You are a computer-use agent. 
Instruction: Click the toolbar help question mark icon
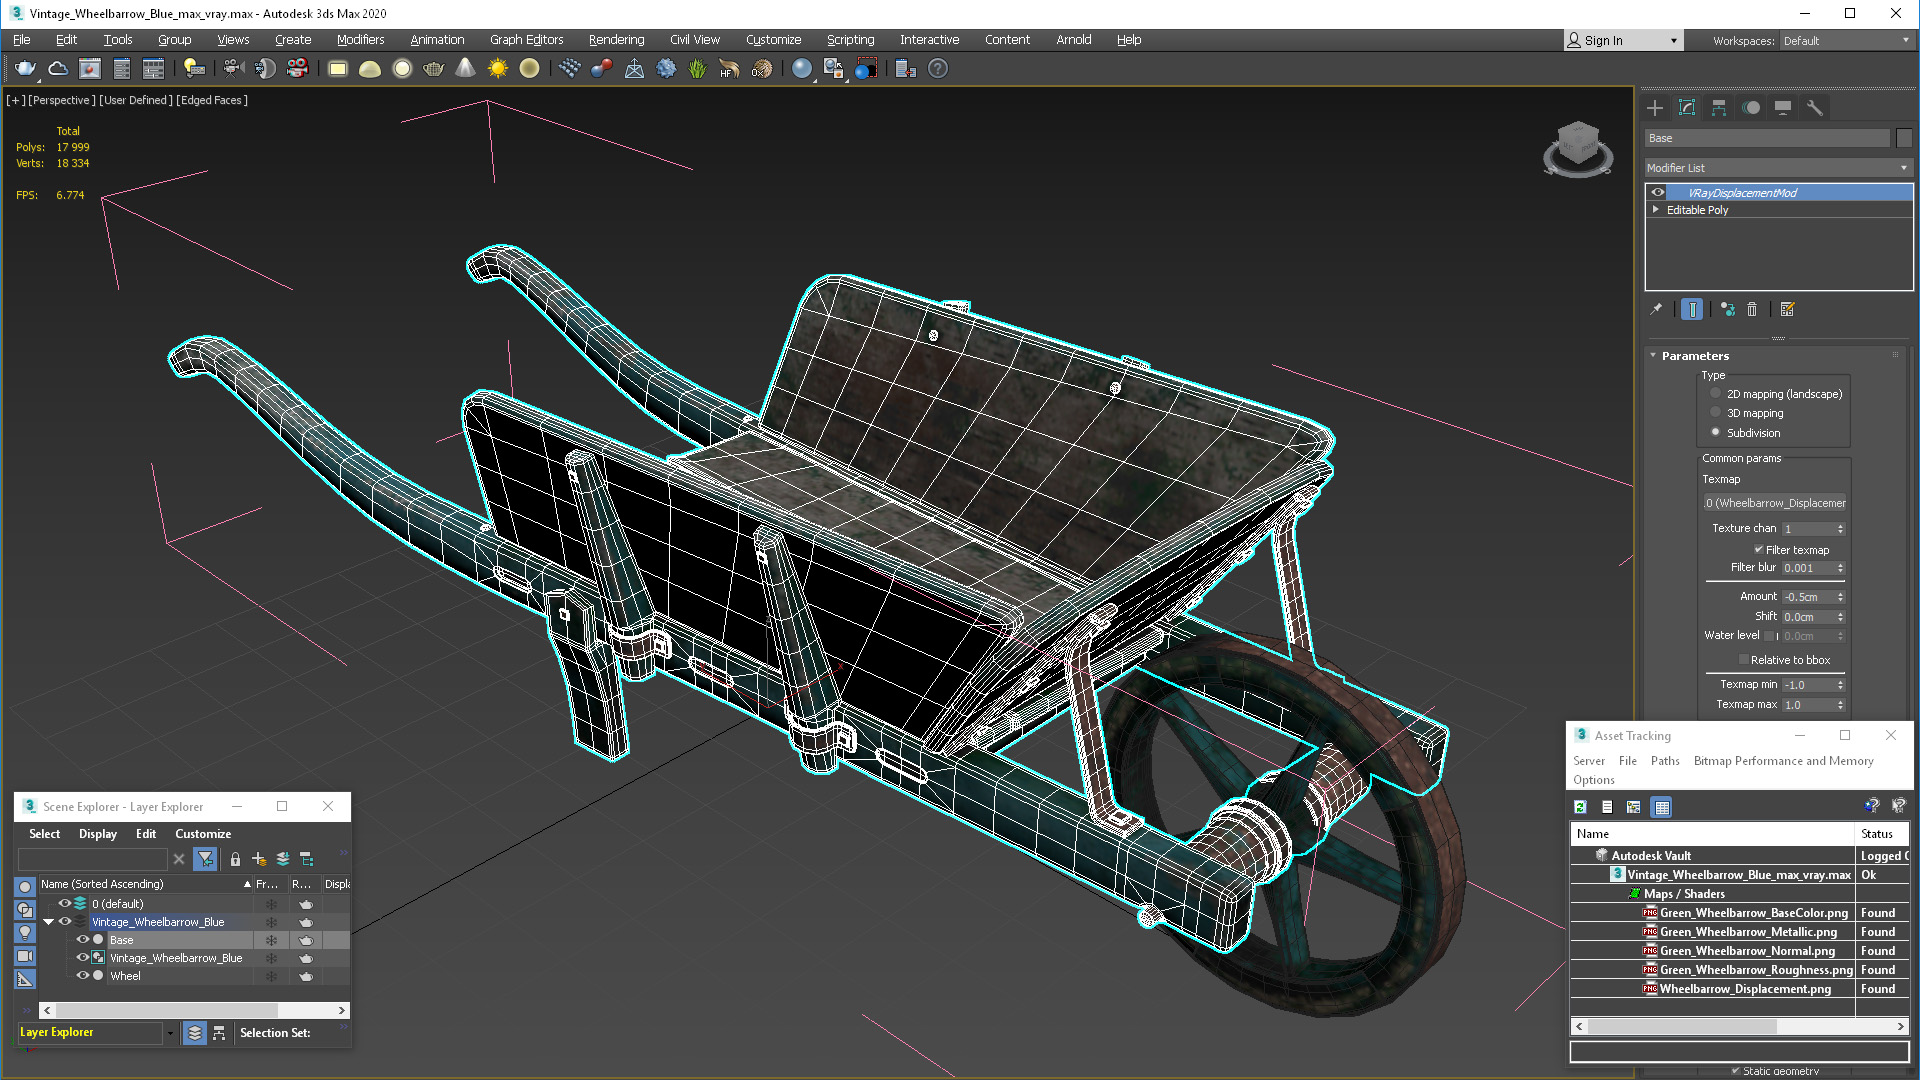pos(937,68)
